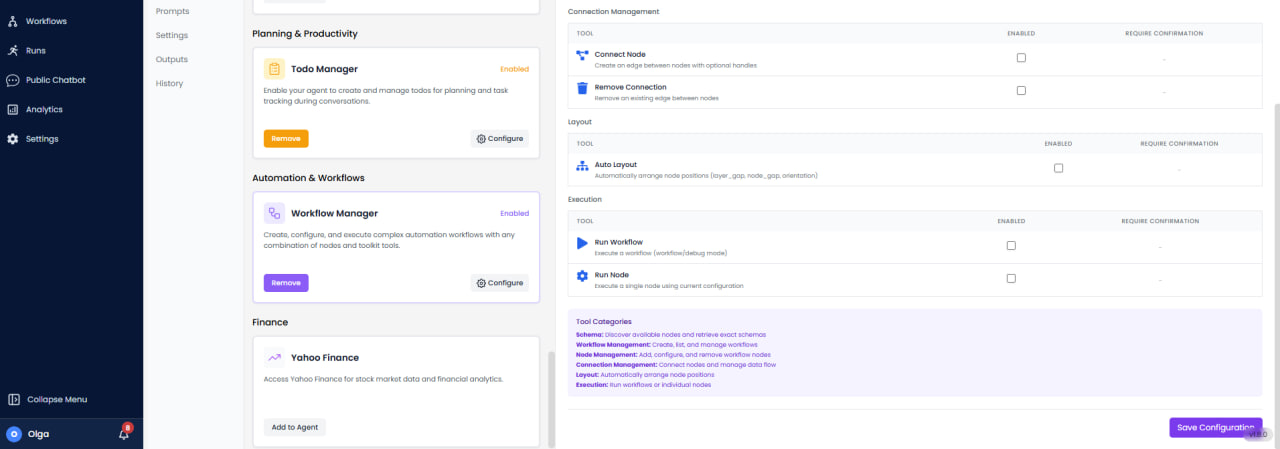Screen dimensions: 1280x449
Task: Click Olga's user avatar
Action: tap(14, 434)
